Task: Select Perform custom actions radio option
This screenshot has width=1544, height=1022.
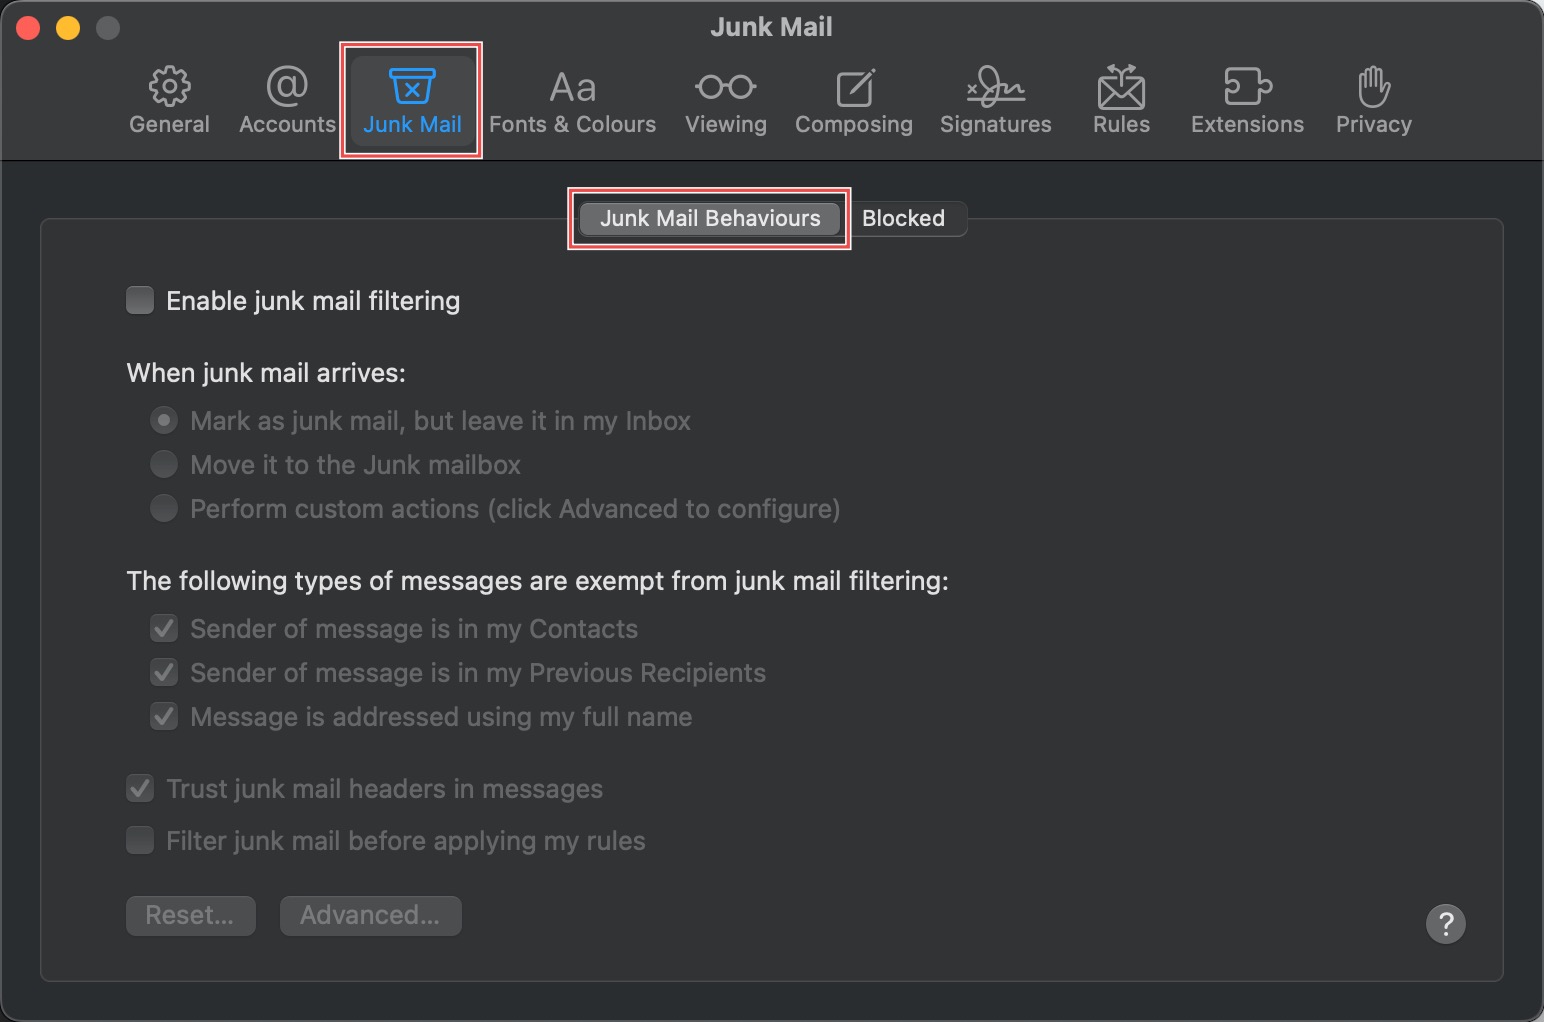Action: pos(164,509)
